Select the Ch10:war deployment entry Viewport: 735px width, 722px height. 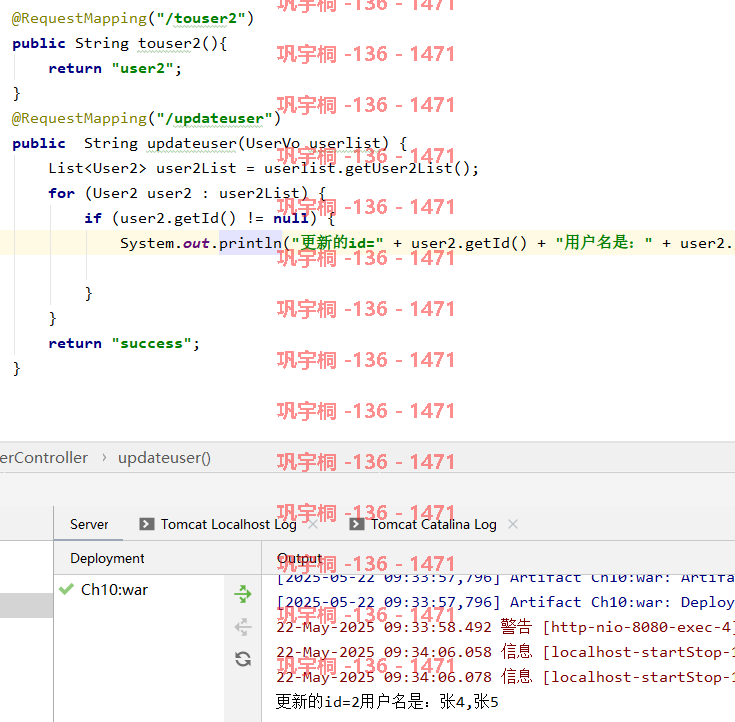point(114,590)
